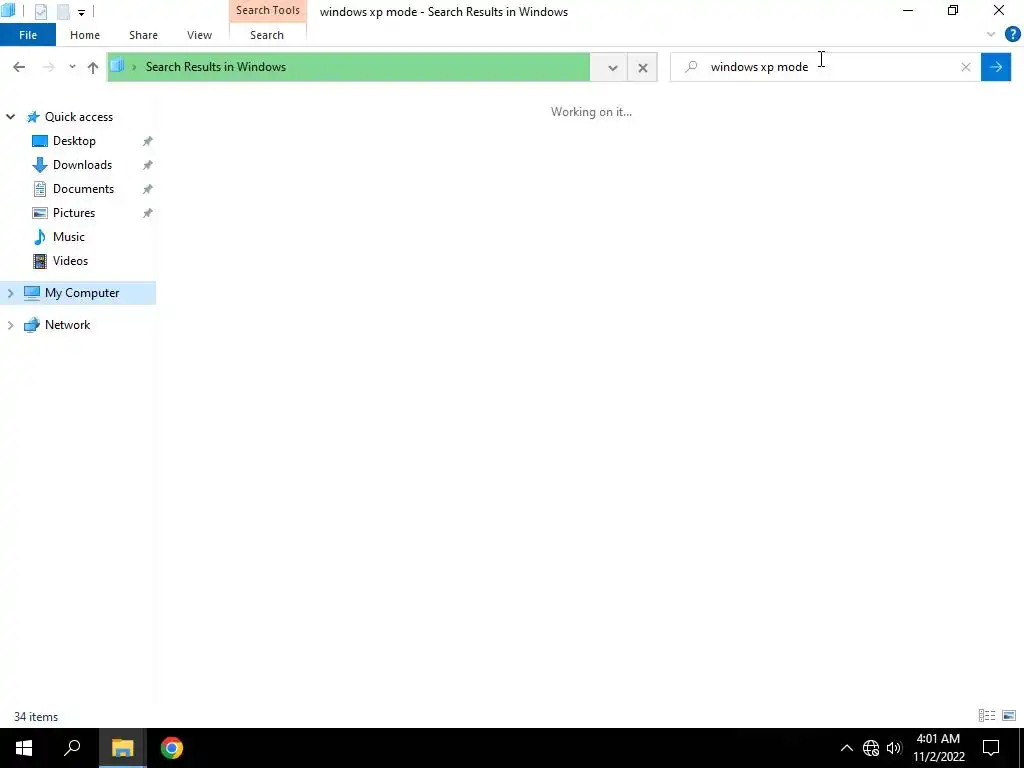Screen dimensions: 1024x768
Task: Click the File Explorer taskbar icon
Action: click(x=122, y=748)
